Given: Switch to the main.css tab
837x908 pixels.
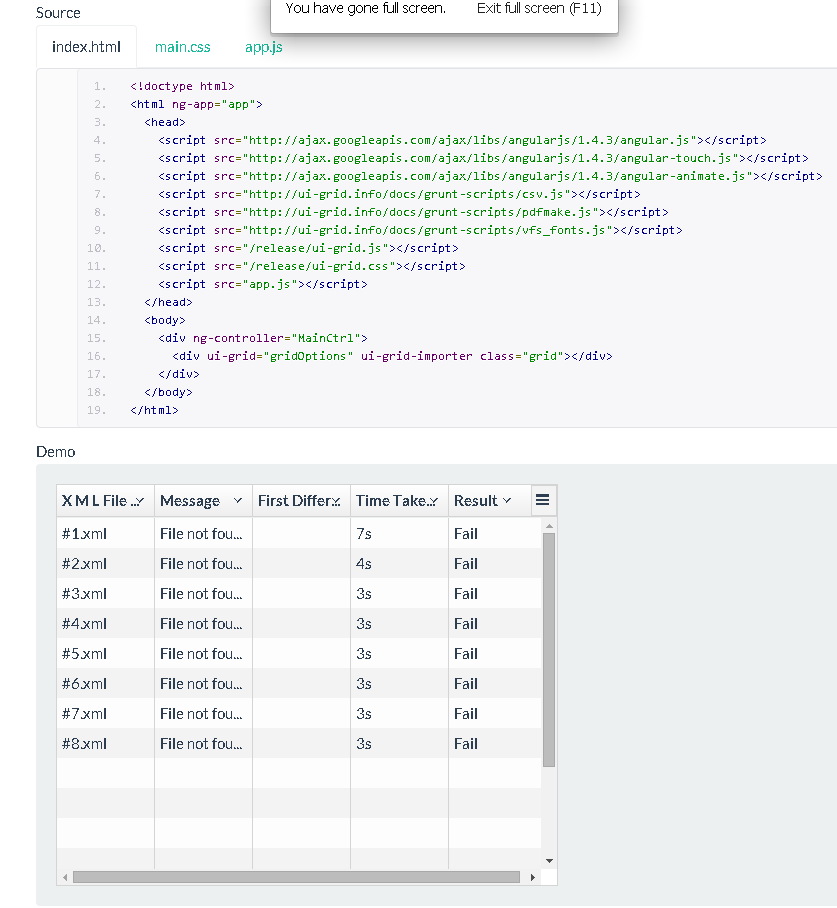Looking at the screenshot, I should [183, 47].
